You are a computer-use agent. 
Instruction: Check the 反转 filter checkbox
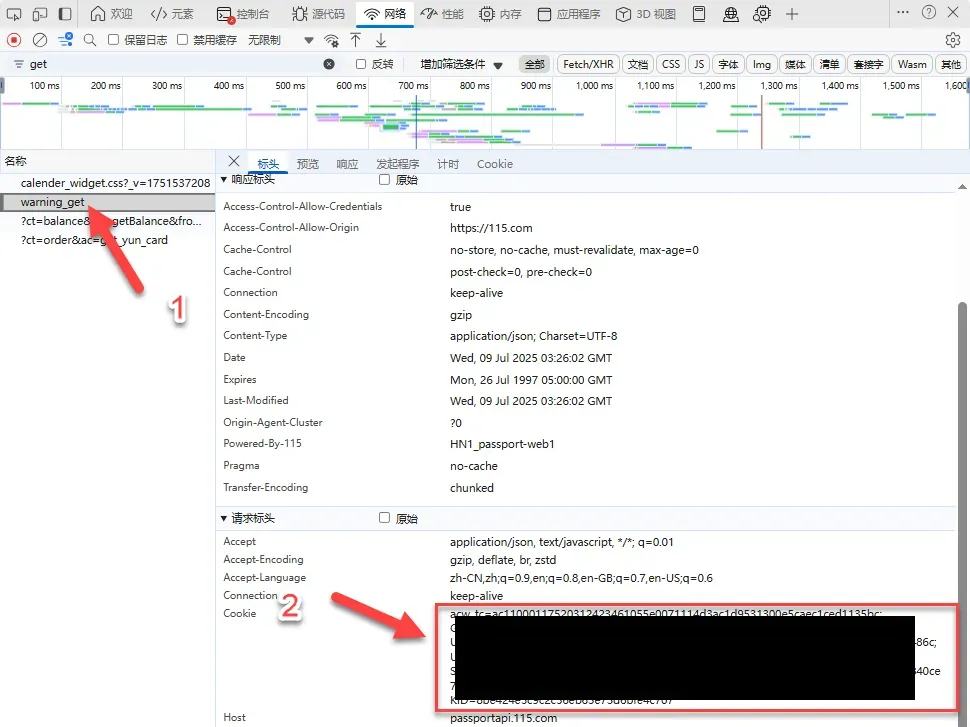361,64
